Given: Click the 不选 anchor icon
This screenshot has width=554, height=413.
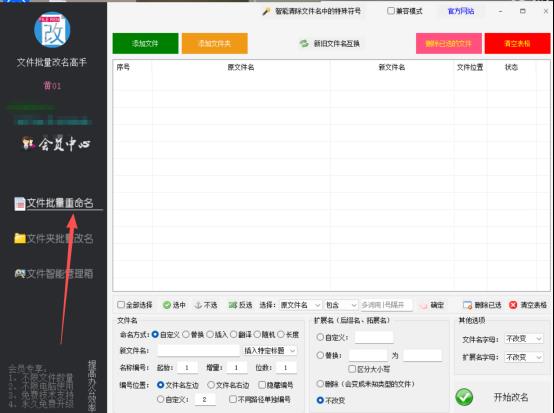Looking at the screenshot, I should click(198, 305).
